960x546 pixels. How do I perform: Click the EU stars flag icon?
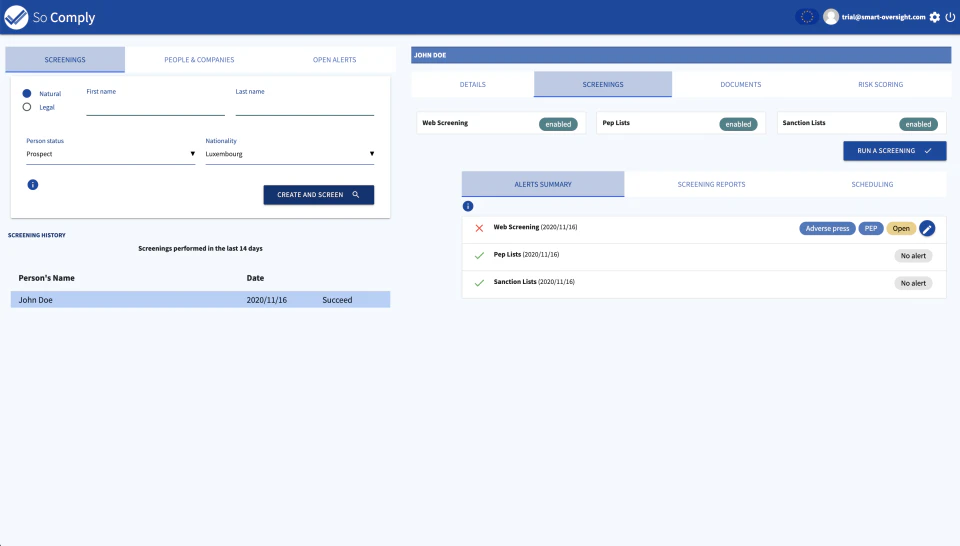tap(807, 17)
